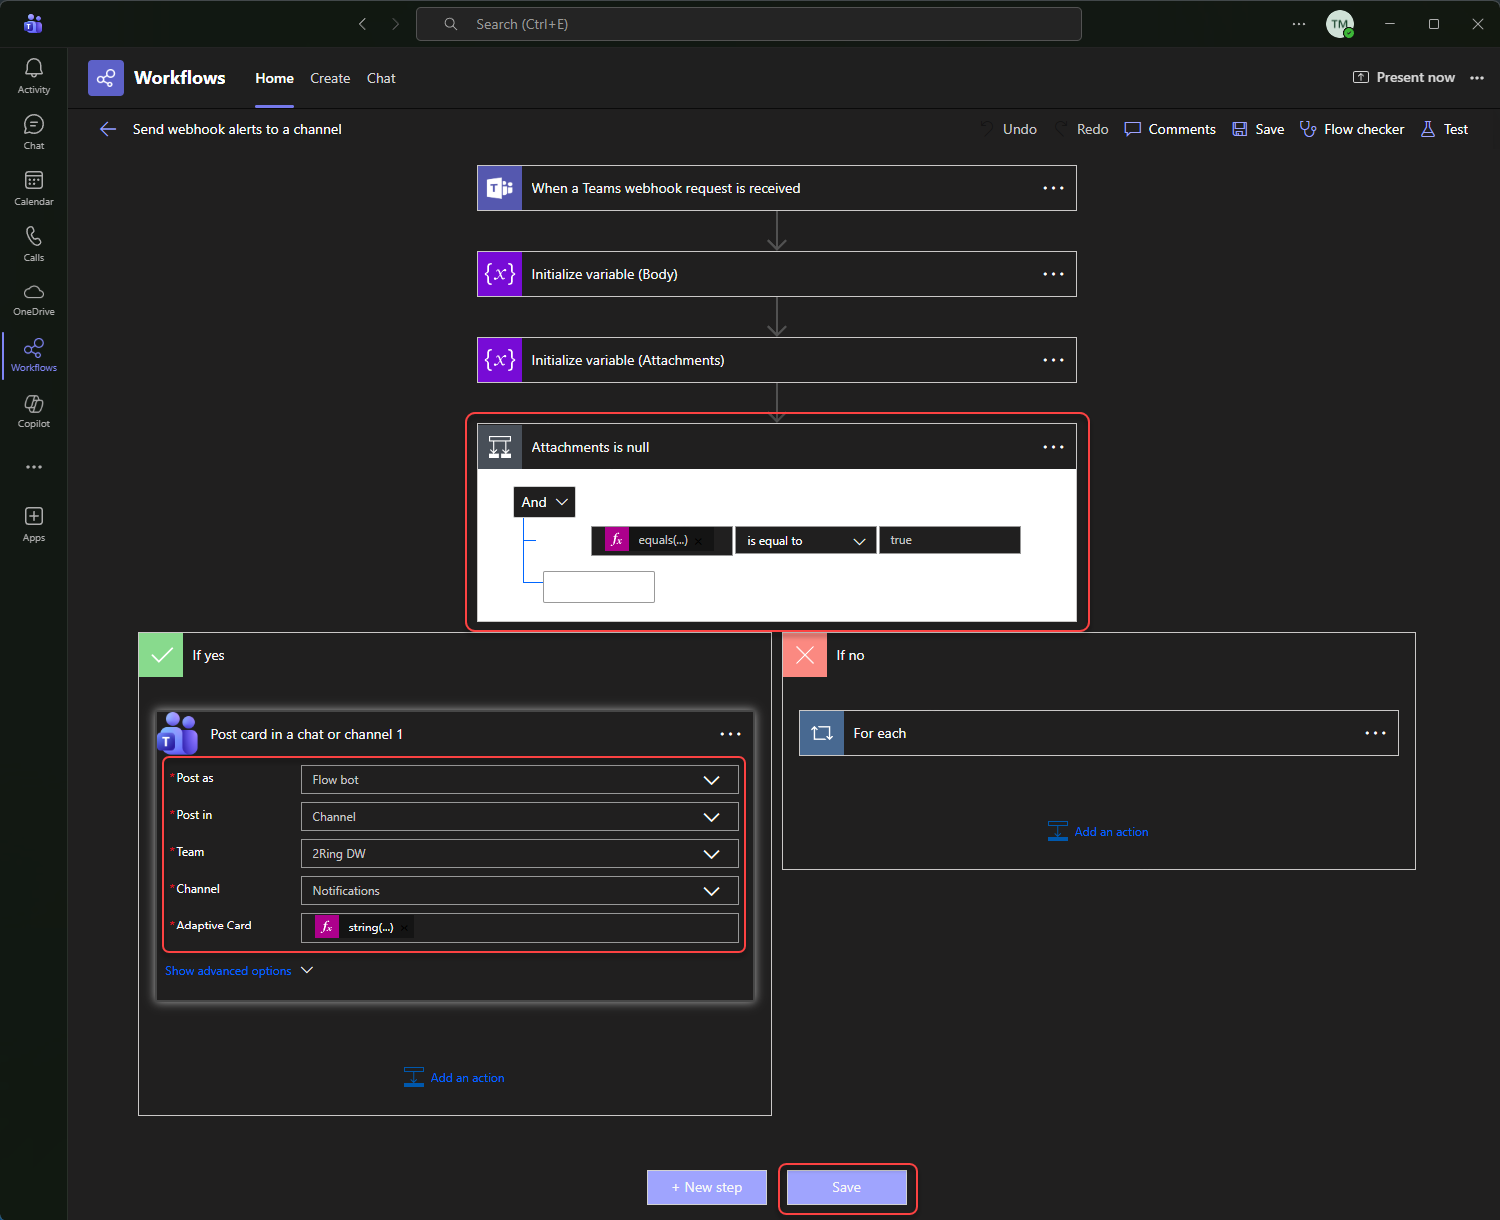This screenshot has width=1500, height=1220.
Task: Click the bottom Save button
Action: click(x=847, y=1187)
